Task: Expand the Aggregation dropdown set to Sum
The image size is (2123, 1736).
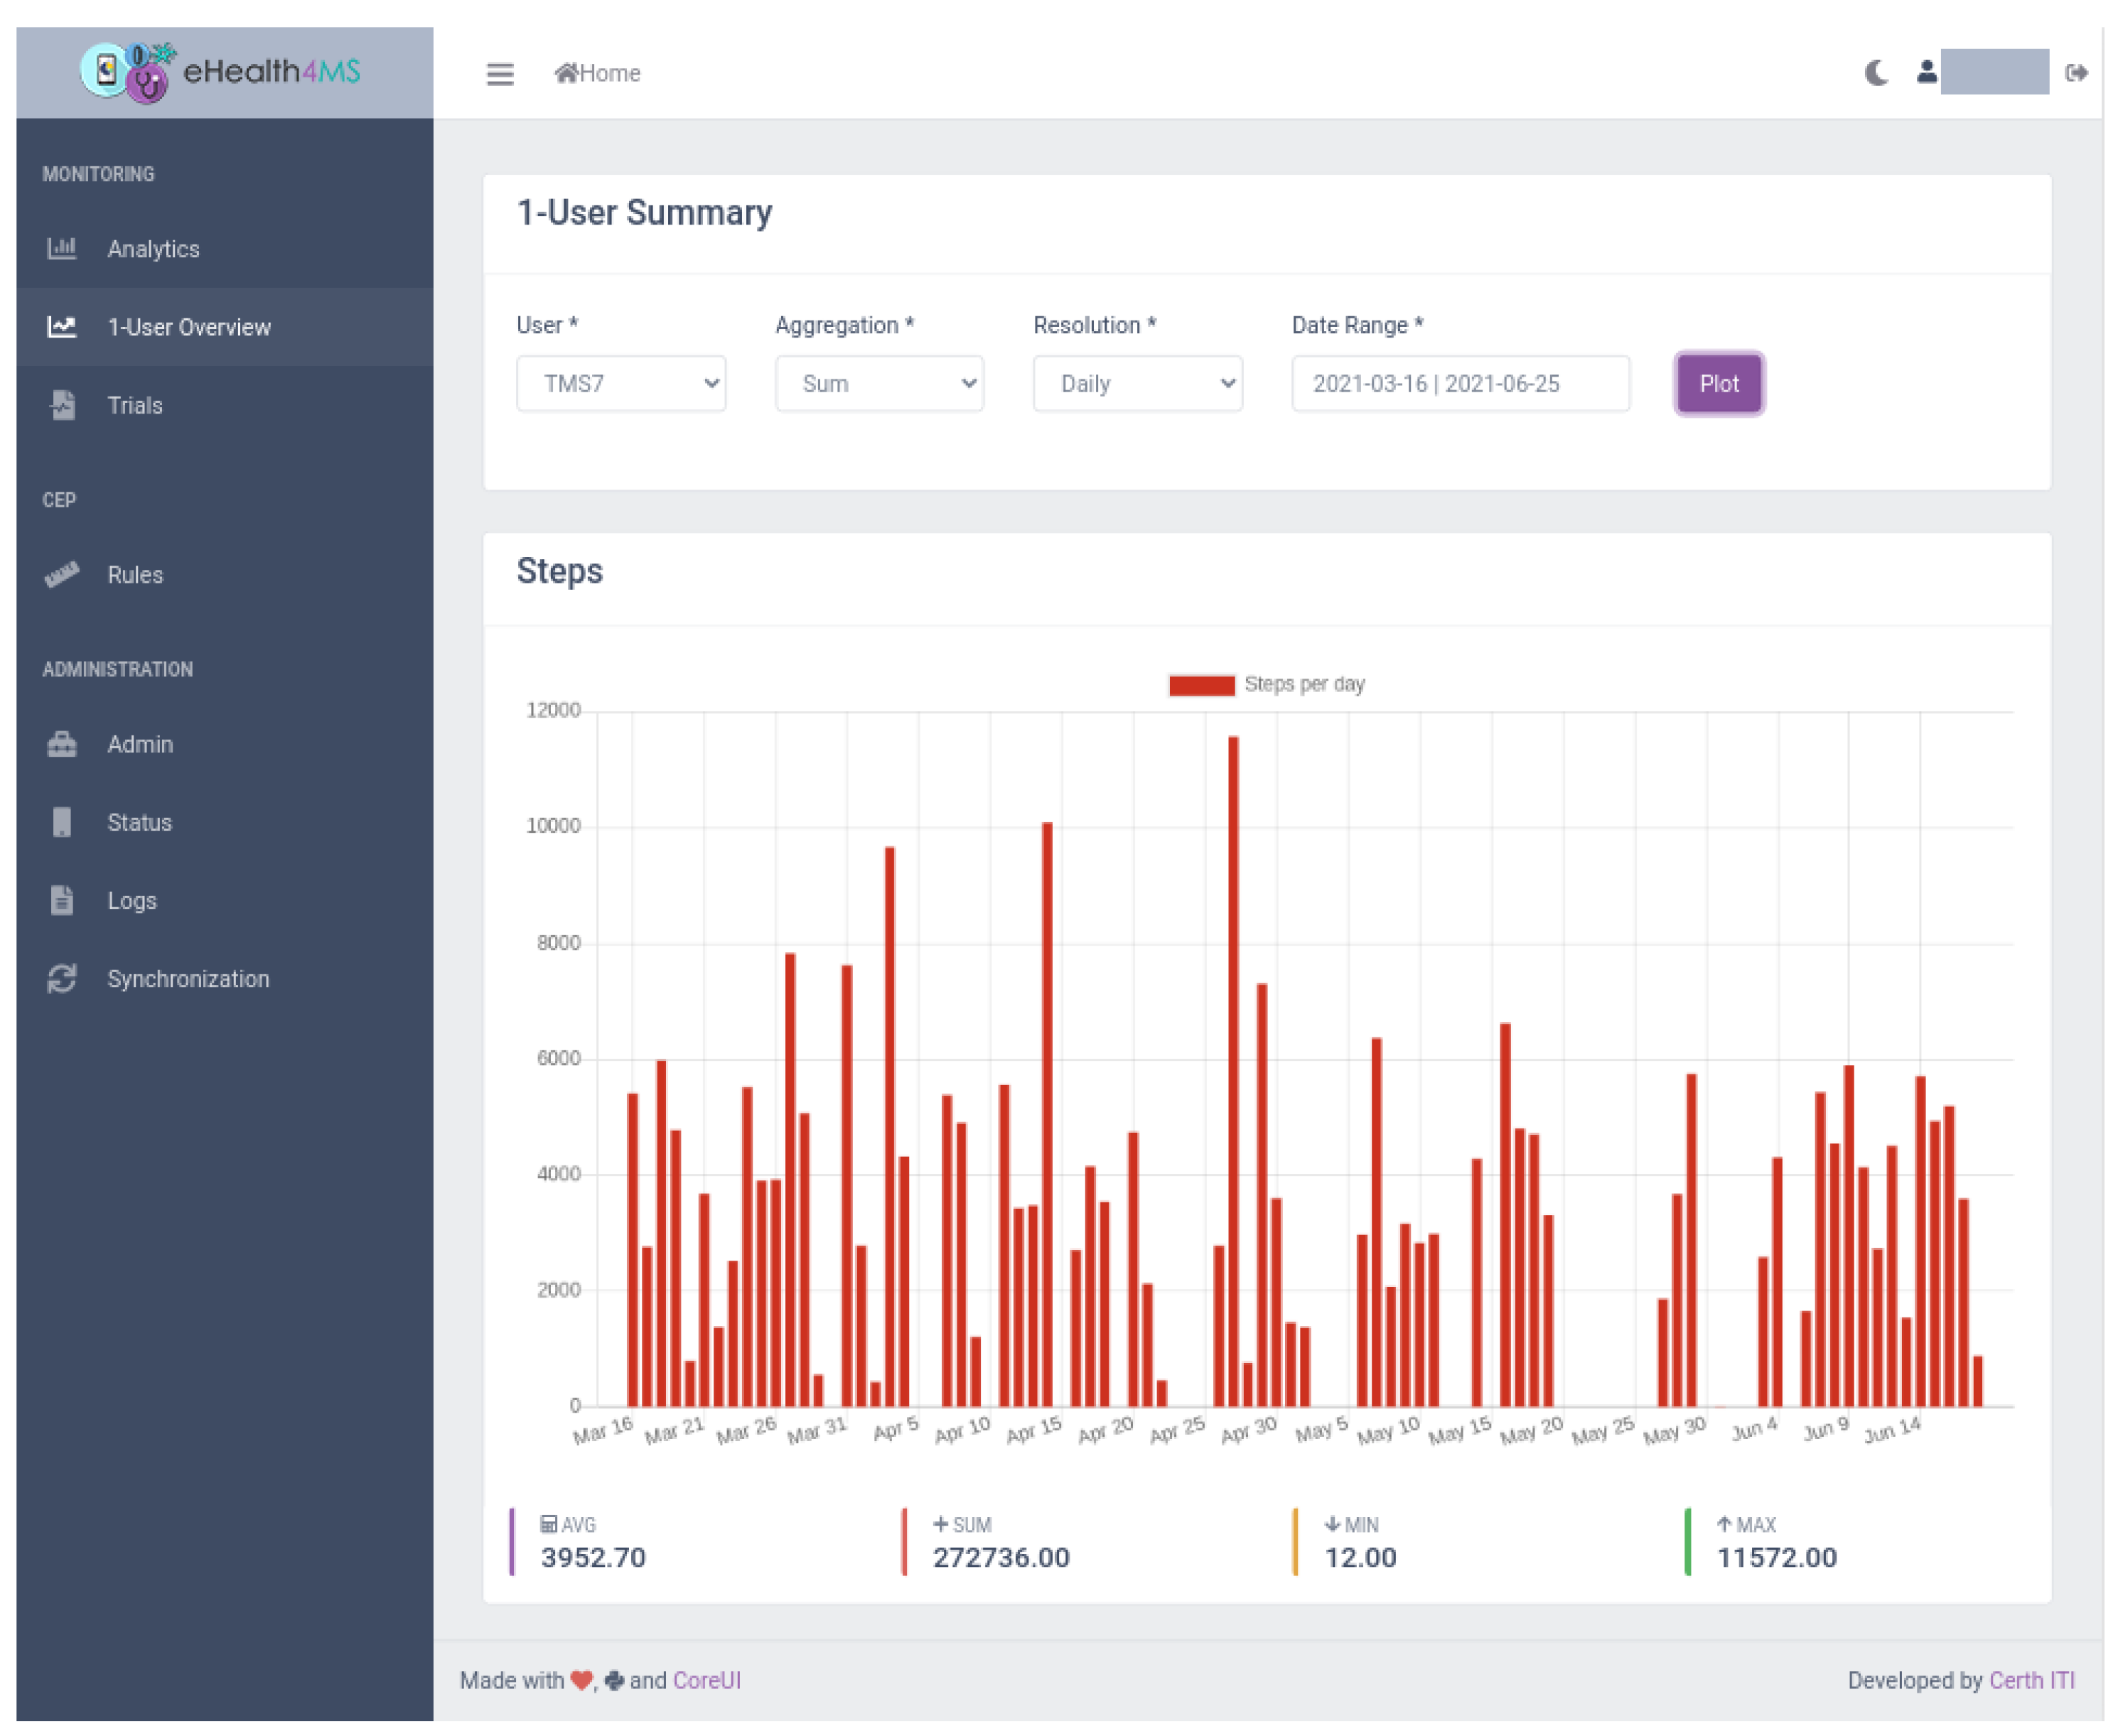Action: coord(879,384)
